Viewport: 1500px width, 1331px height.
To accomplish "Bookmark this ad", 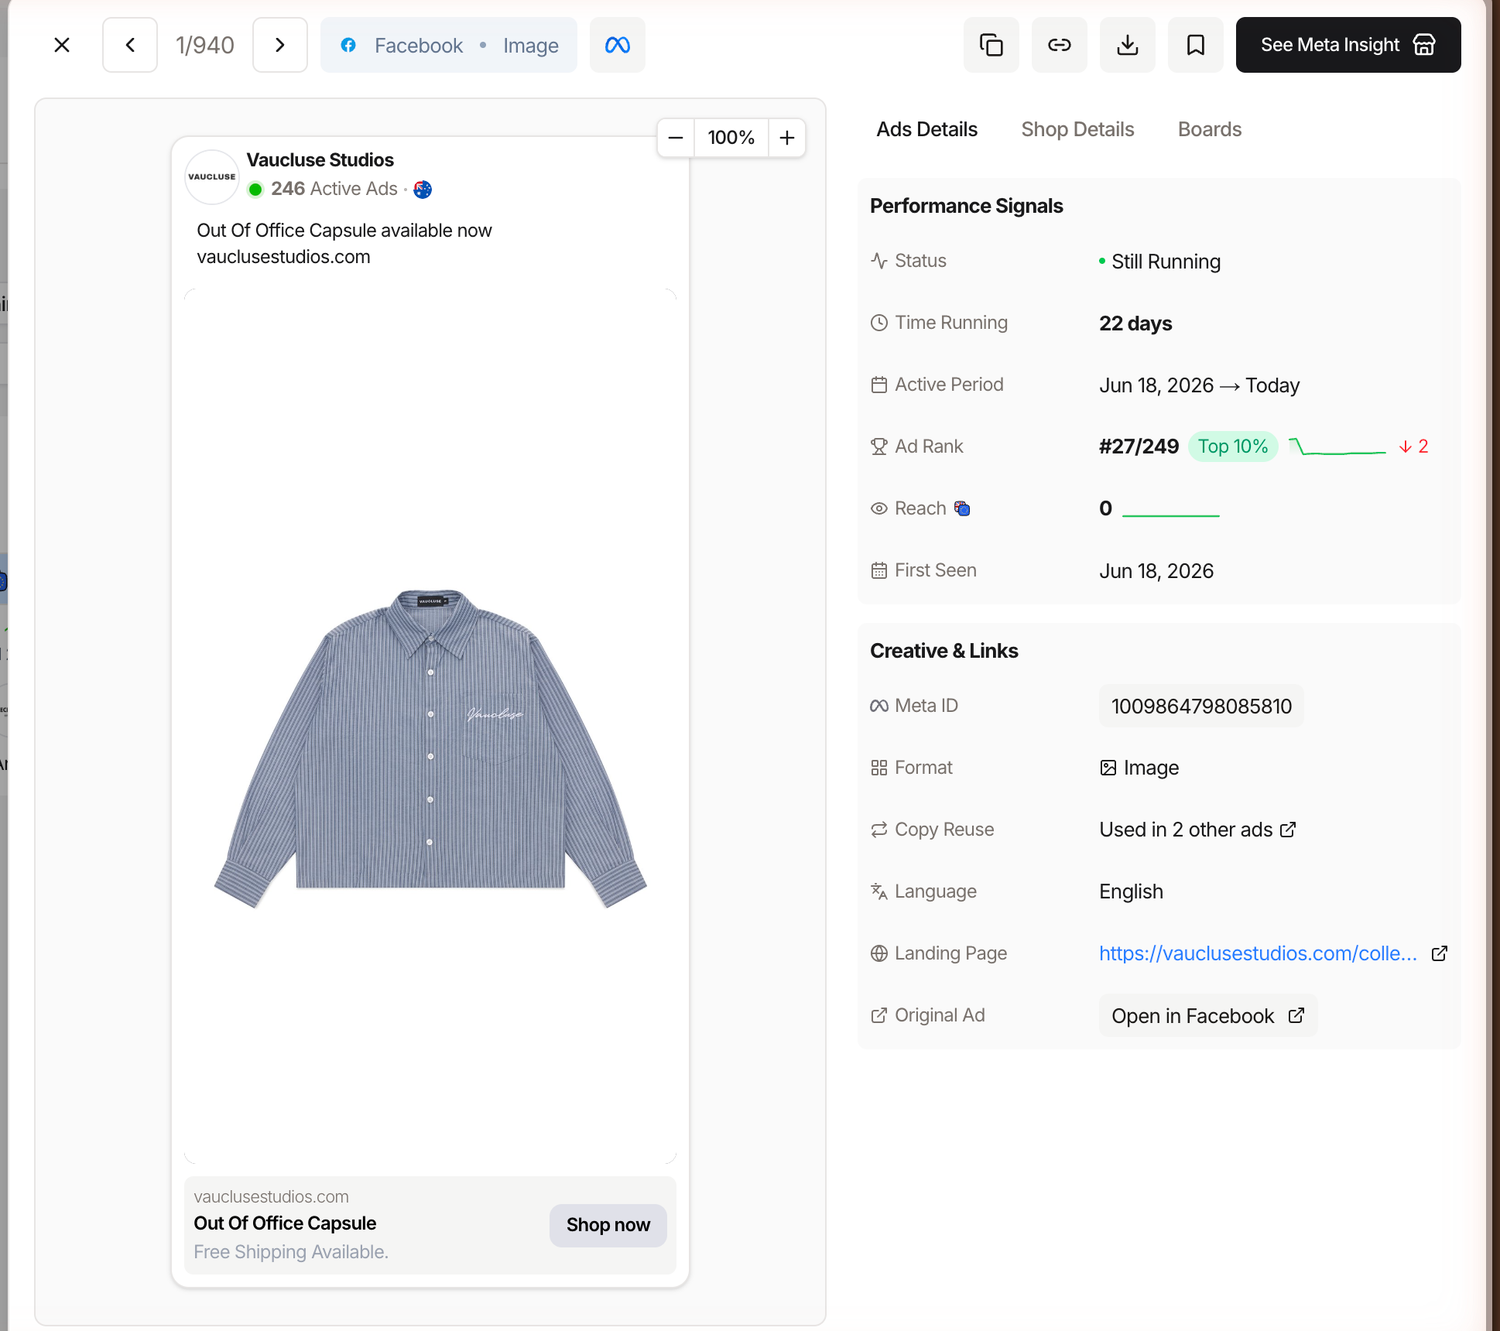I will (1195, 45).
